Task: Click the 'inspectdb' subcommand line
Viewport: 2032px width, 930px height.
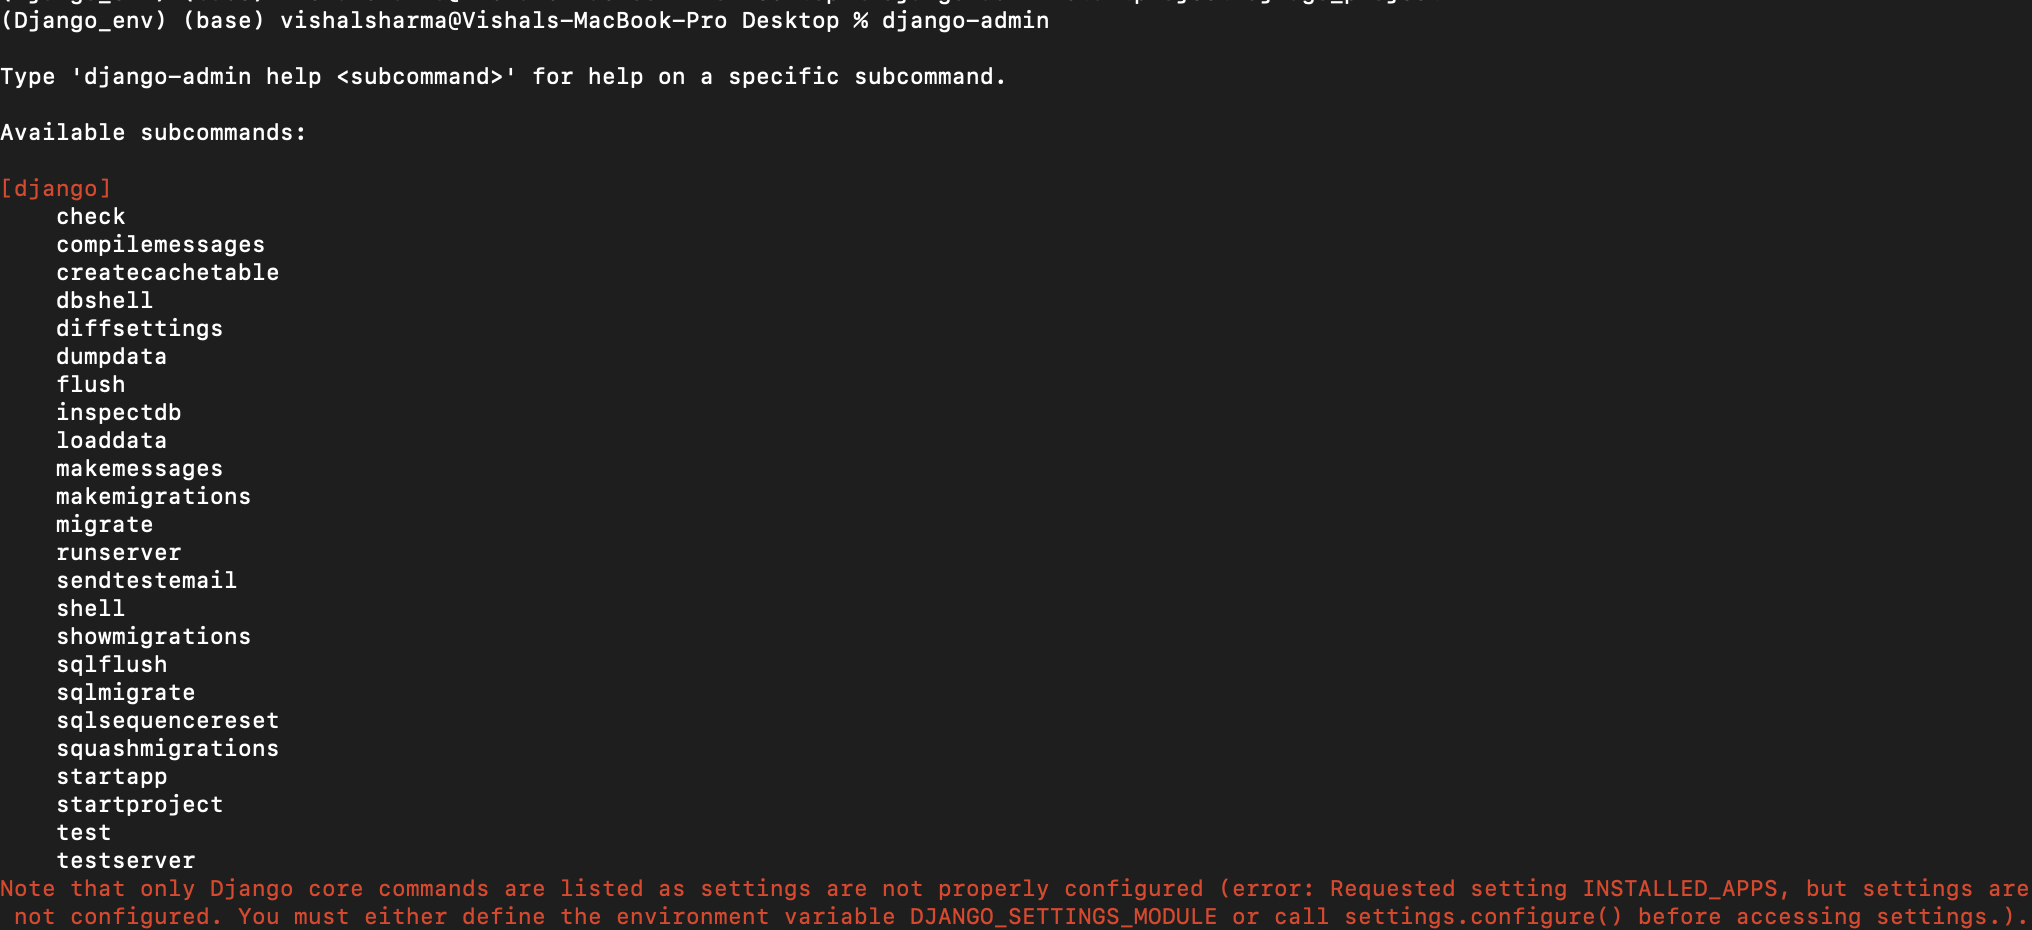Action: click(x=119, y=413)
